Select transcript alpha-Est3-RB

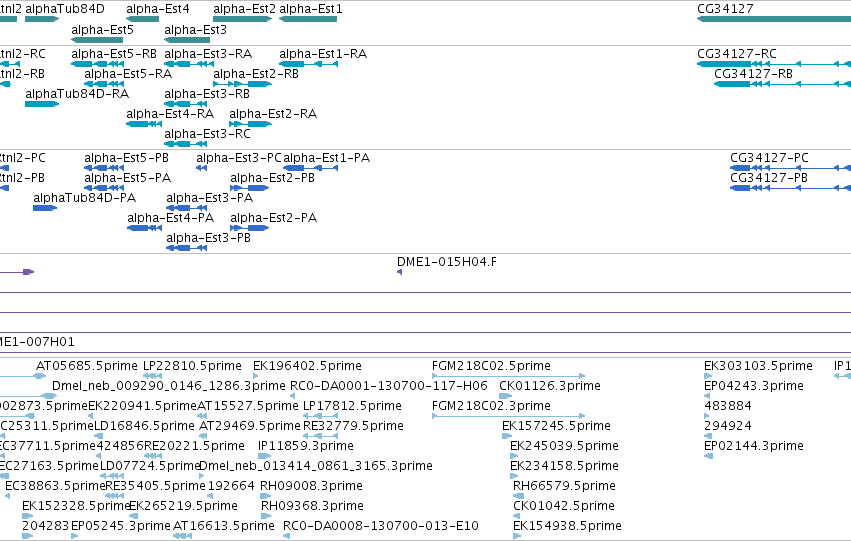click(186, 104)
